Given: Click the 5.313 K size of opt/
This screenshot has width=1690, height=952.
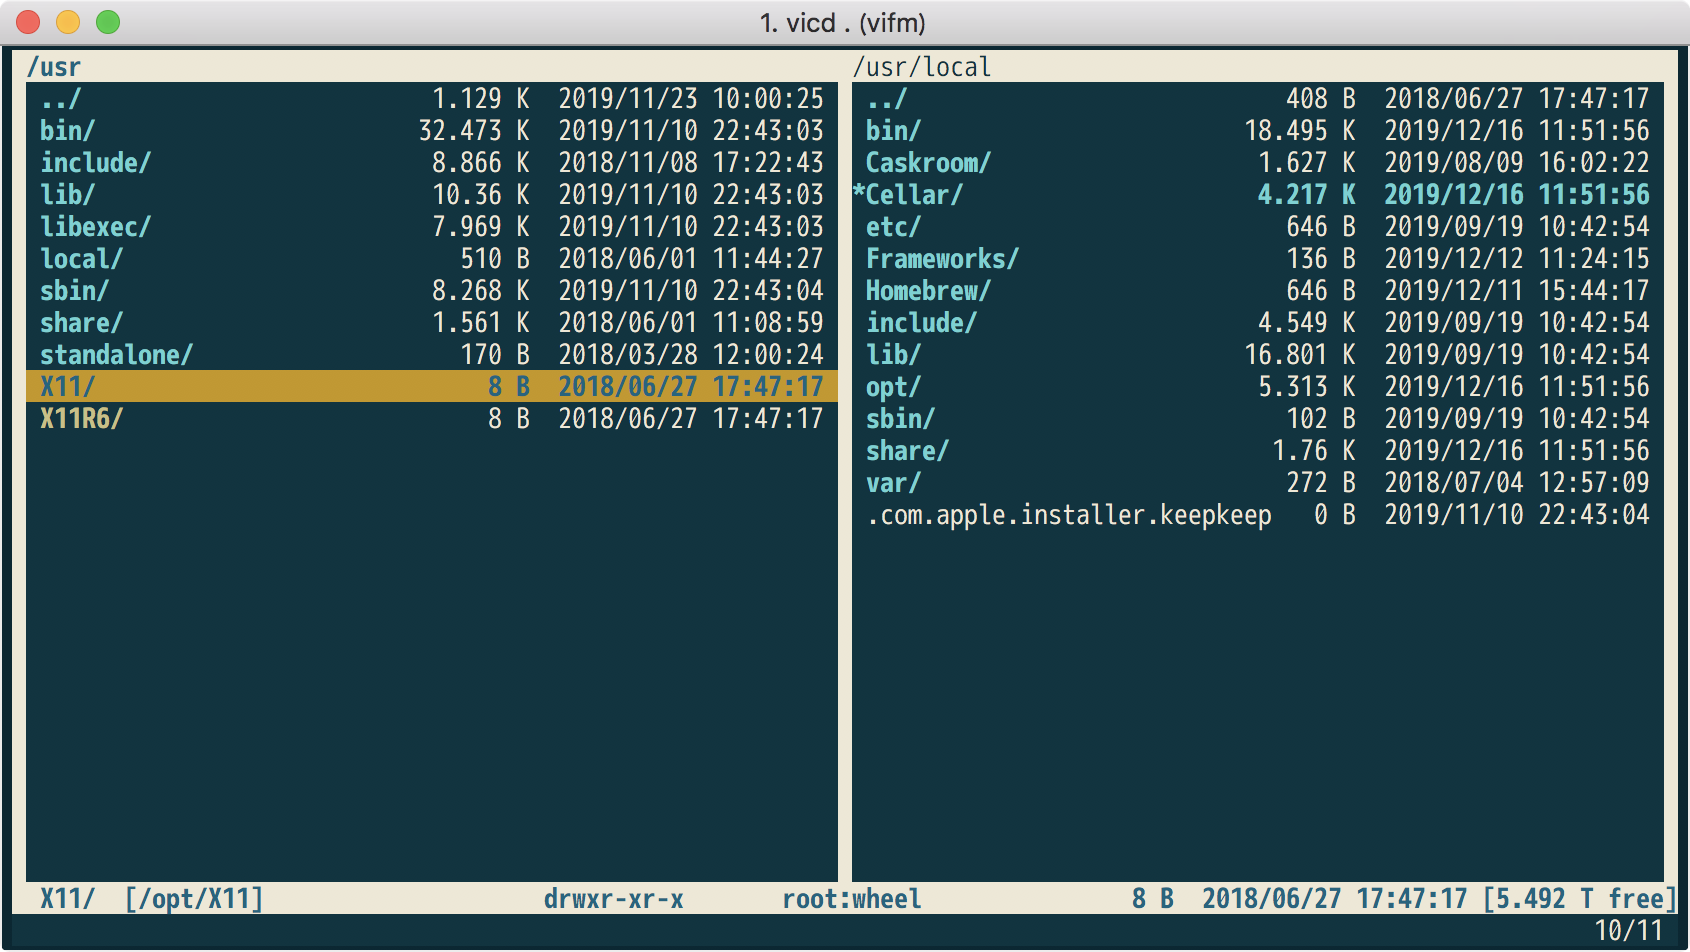Looking at the screenshot, I should click(x=1307, y=387).
